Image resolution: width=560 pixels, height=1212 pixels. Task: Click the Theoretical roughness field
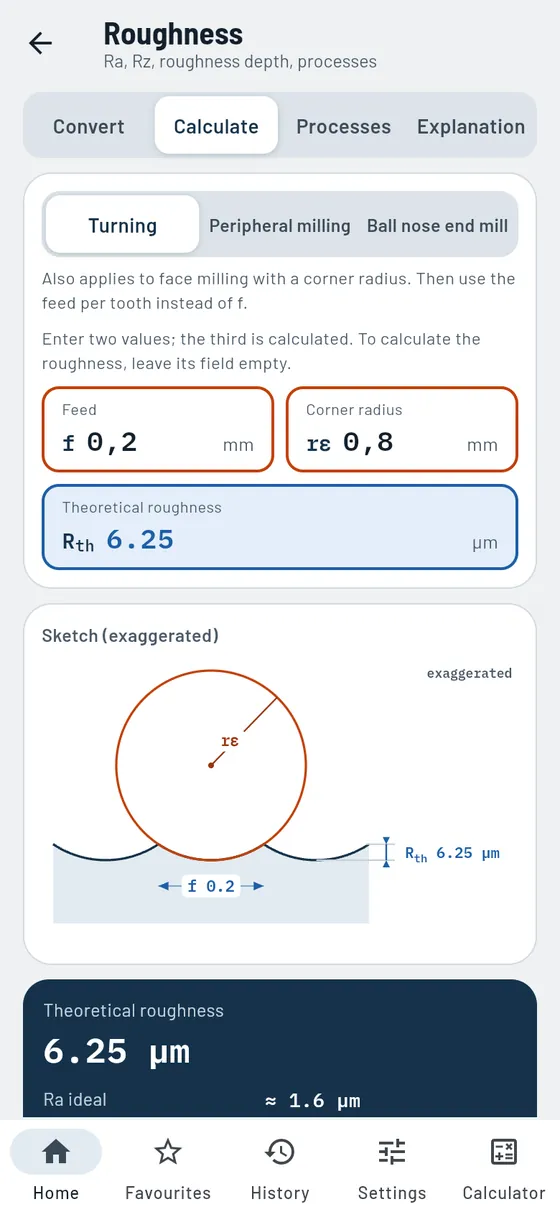point(280,527)
